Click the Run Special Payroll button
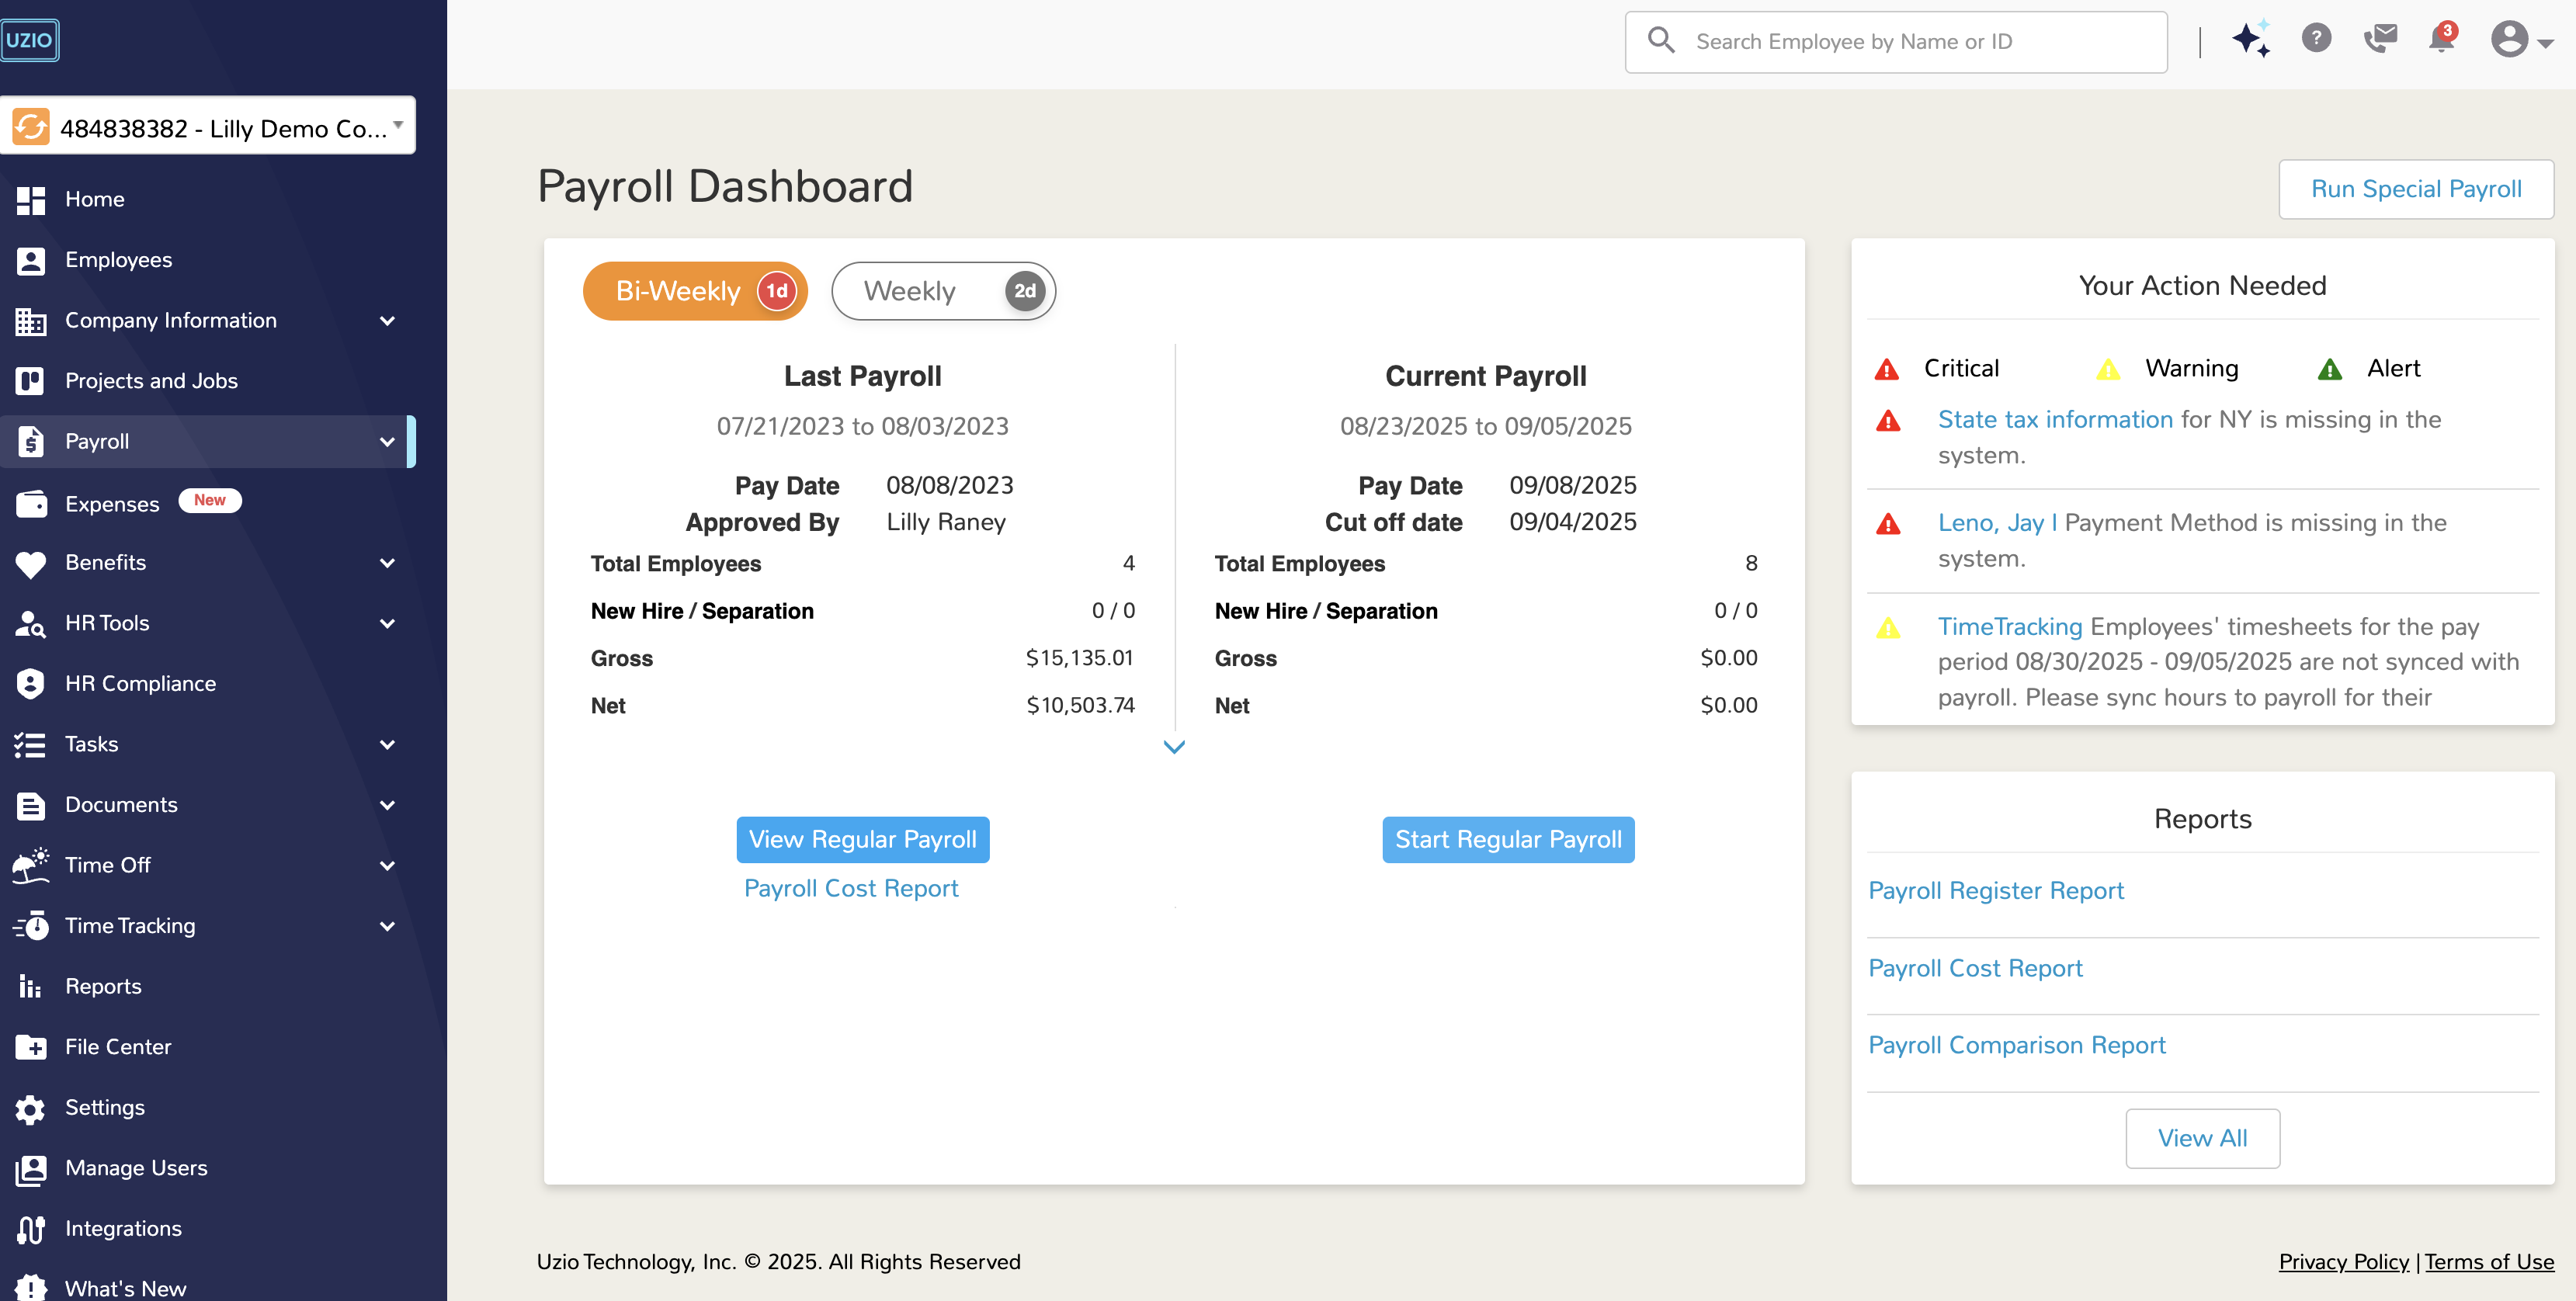2576x1301 pixels. pos(2415,189)
